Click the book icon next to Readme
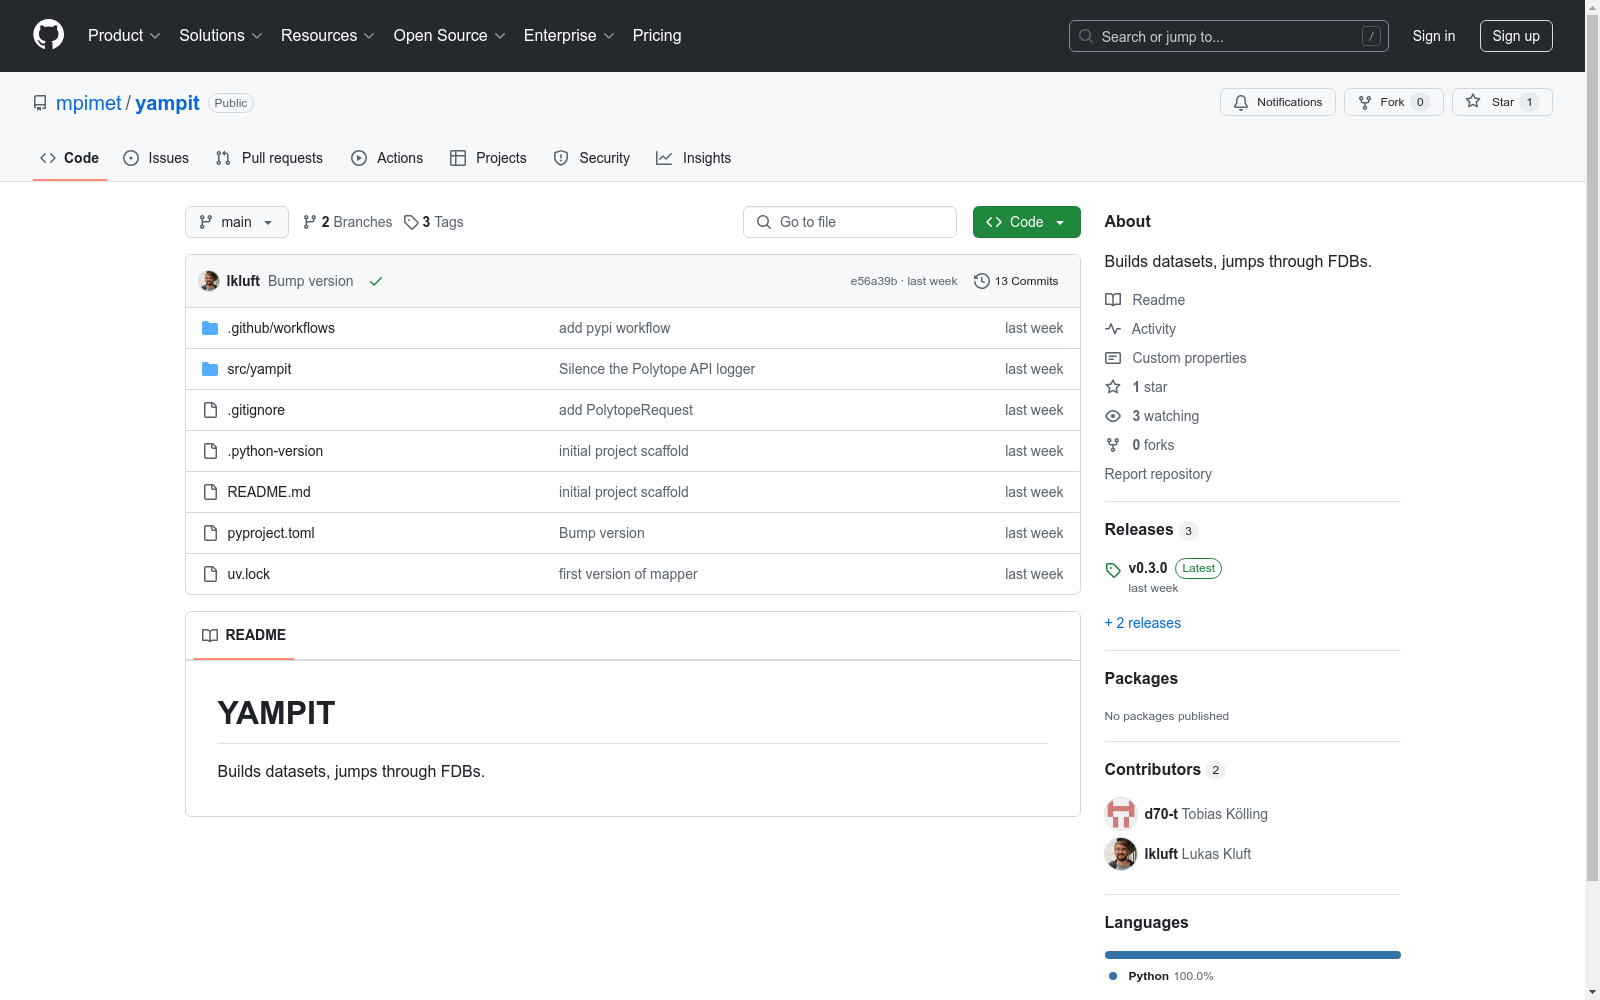 pyautogui.click(x=1113, y=300)
